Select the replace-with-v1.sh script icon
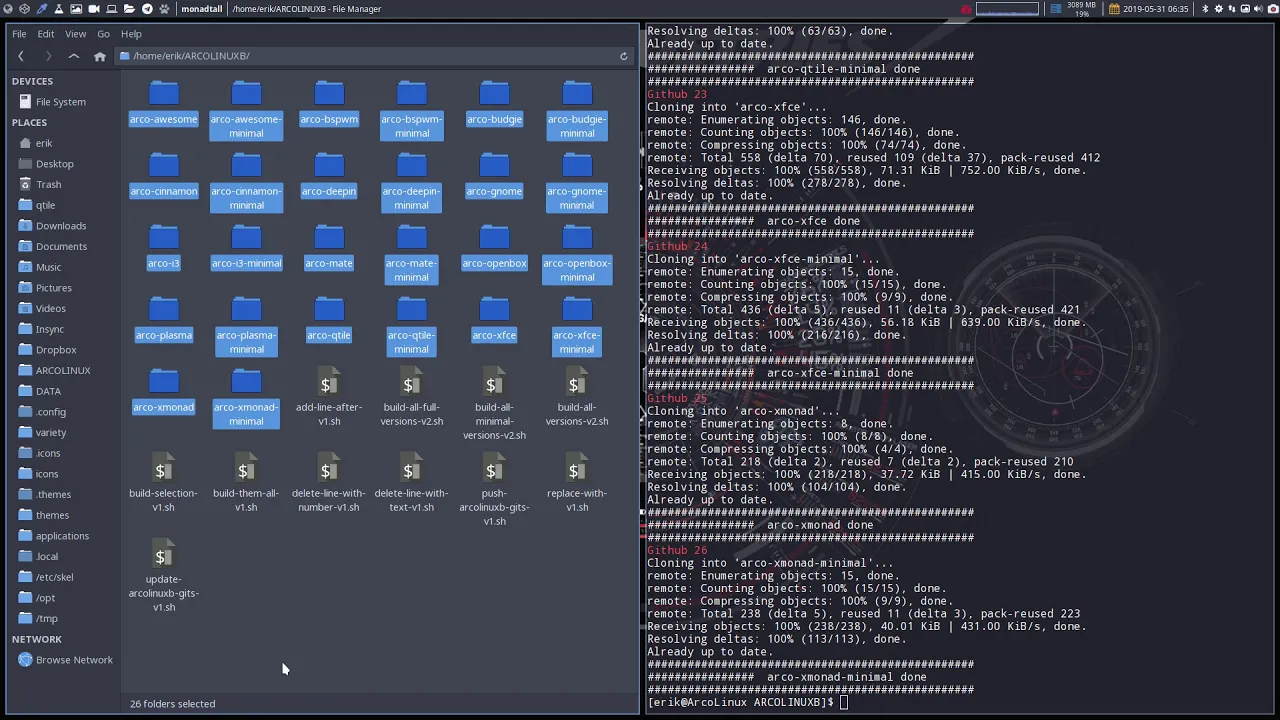 [577, 470]
